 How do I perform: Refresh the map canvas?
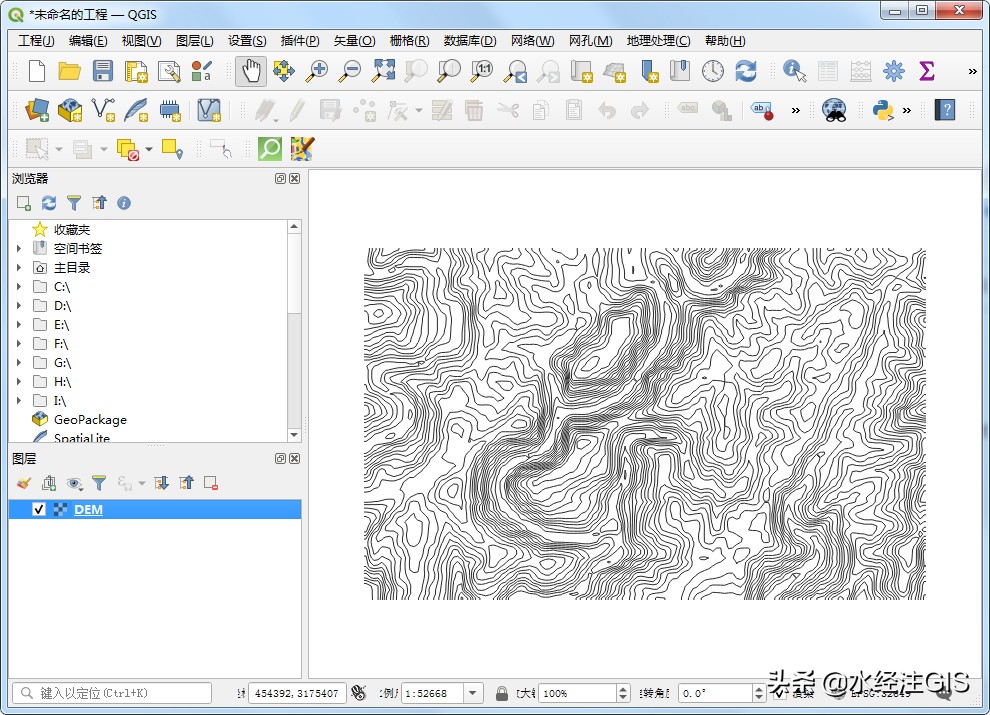pyautogui.click(x=746, y=71)
